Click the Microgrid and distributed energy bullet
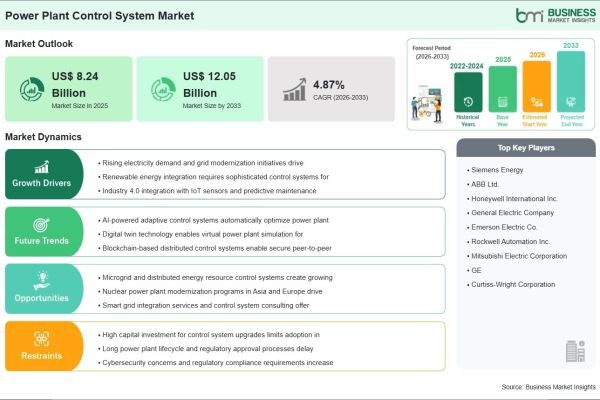The height and width of the screenshot is (400, 600). click(215, 278)
